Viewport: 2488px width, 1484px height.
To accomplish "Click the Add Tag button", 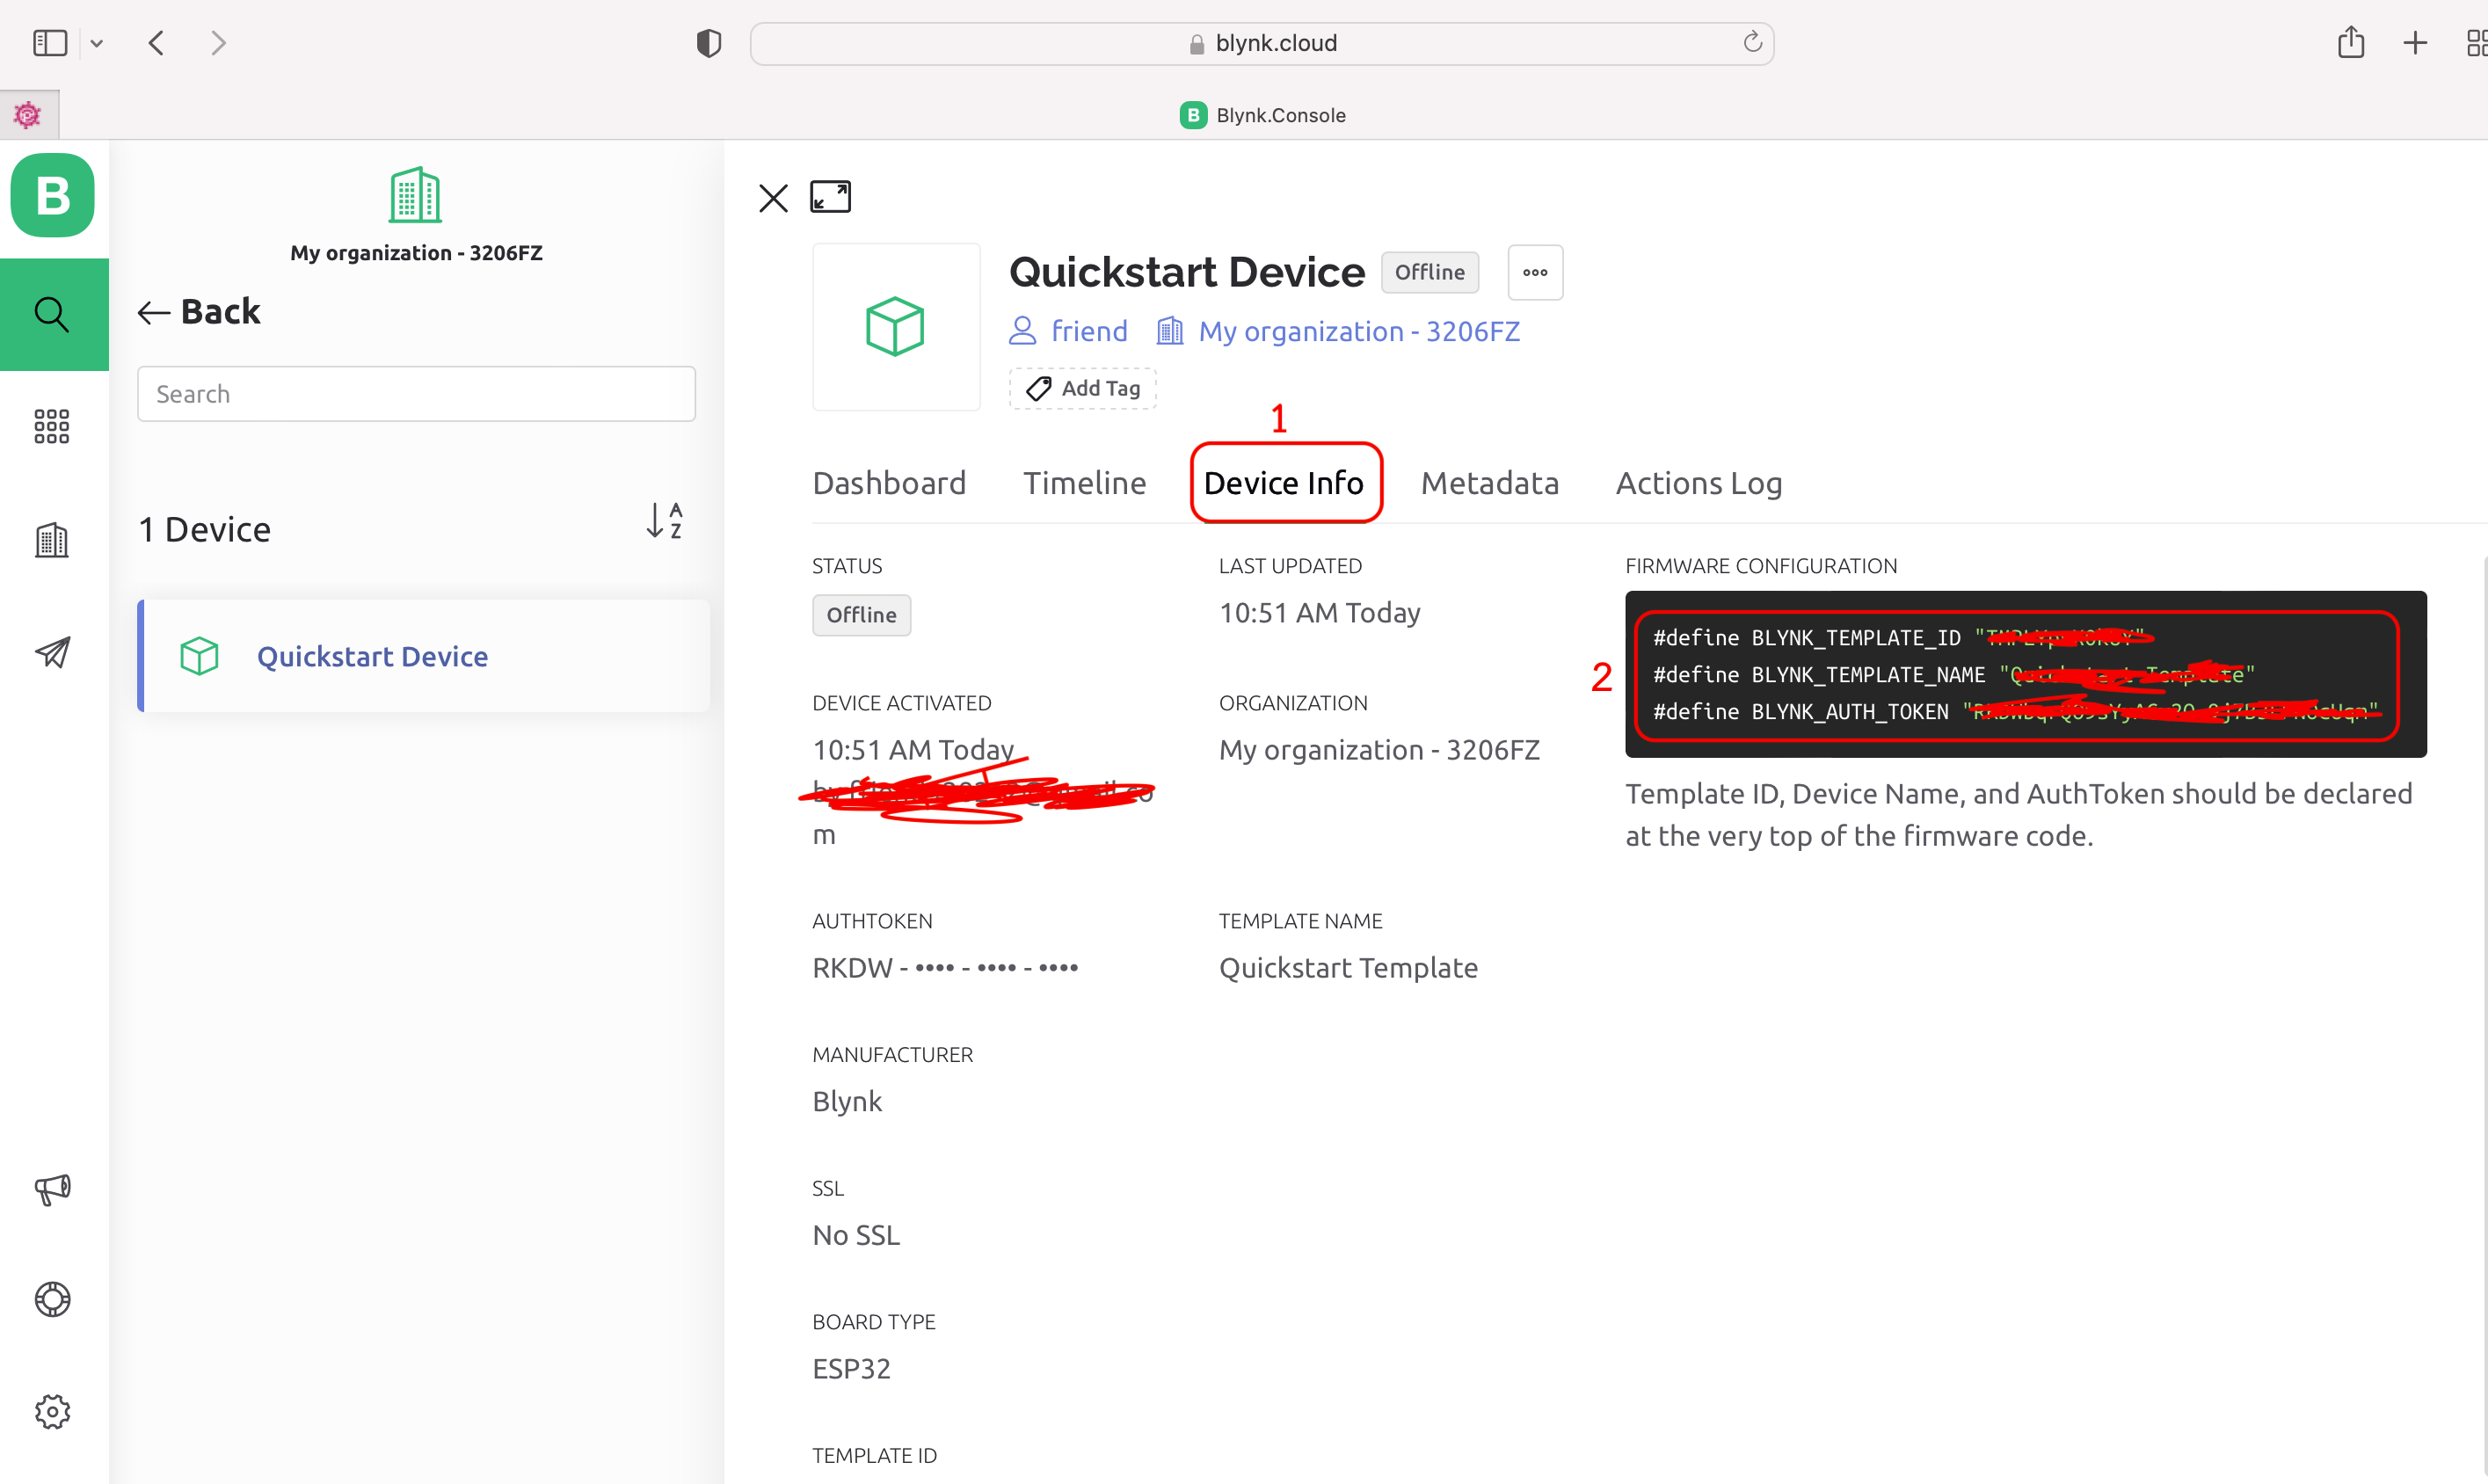I will (x=1083, y=388).
